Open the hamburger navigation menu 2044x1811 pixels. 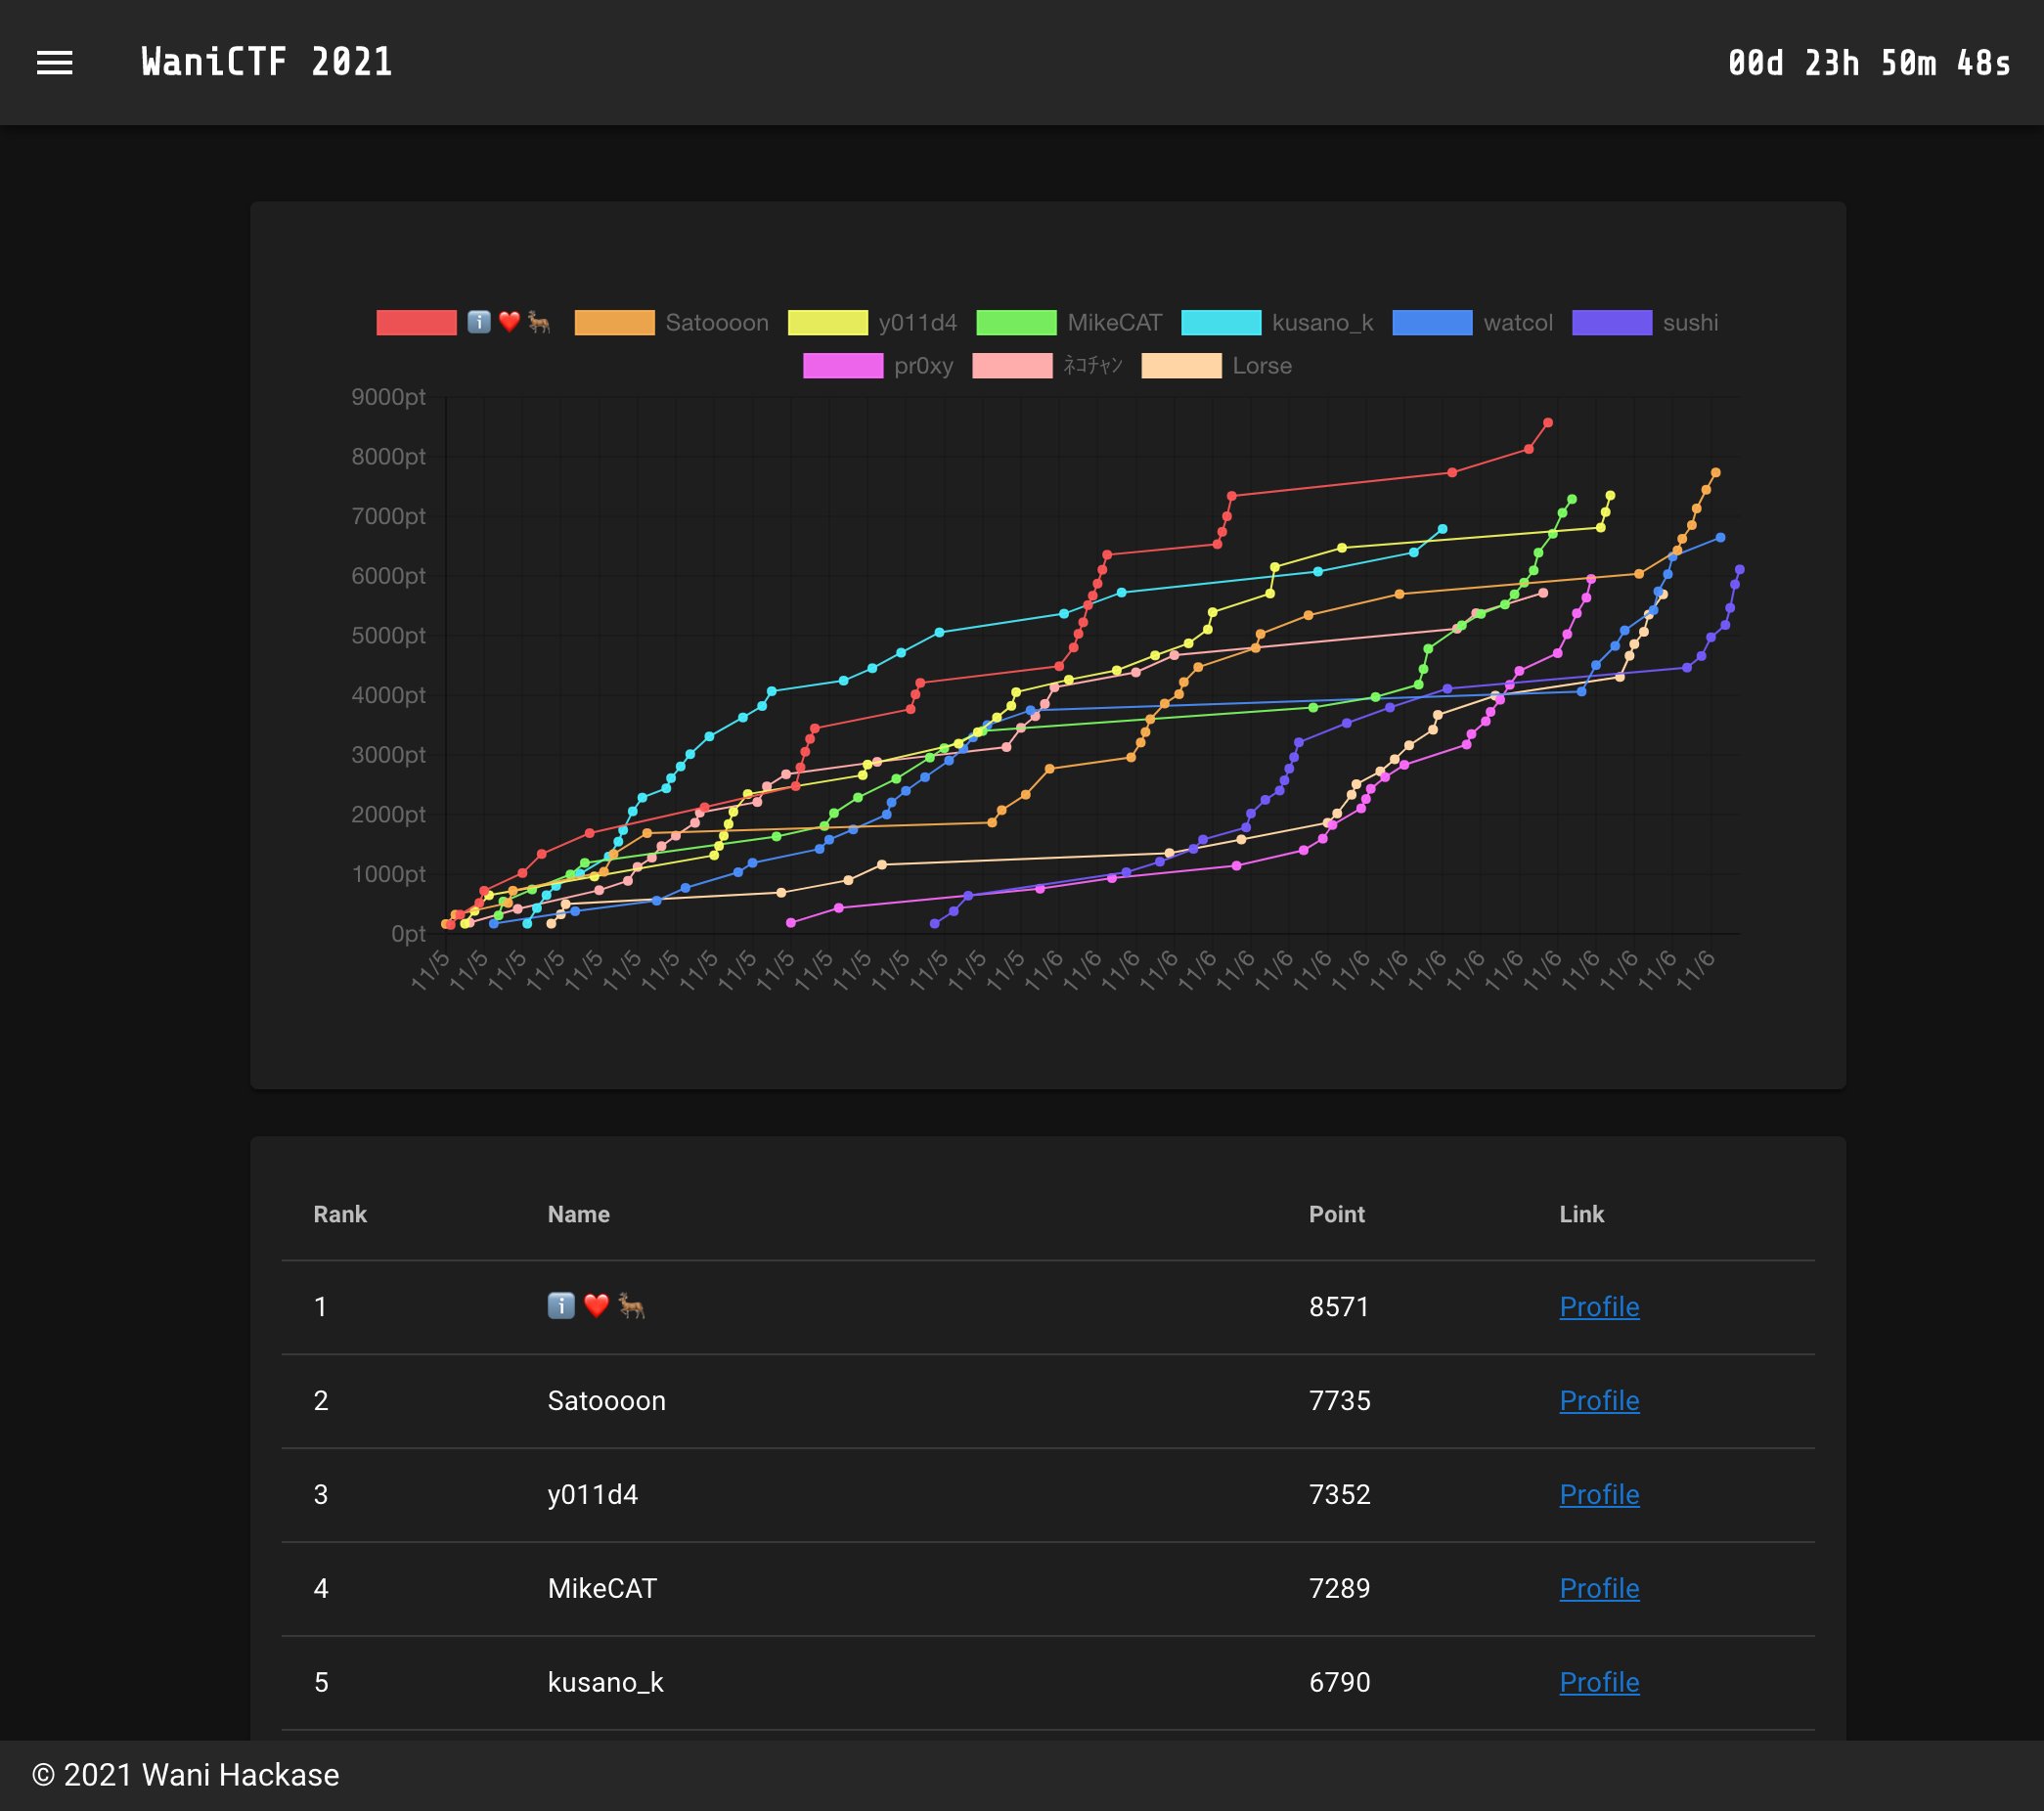coord(55,63)
